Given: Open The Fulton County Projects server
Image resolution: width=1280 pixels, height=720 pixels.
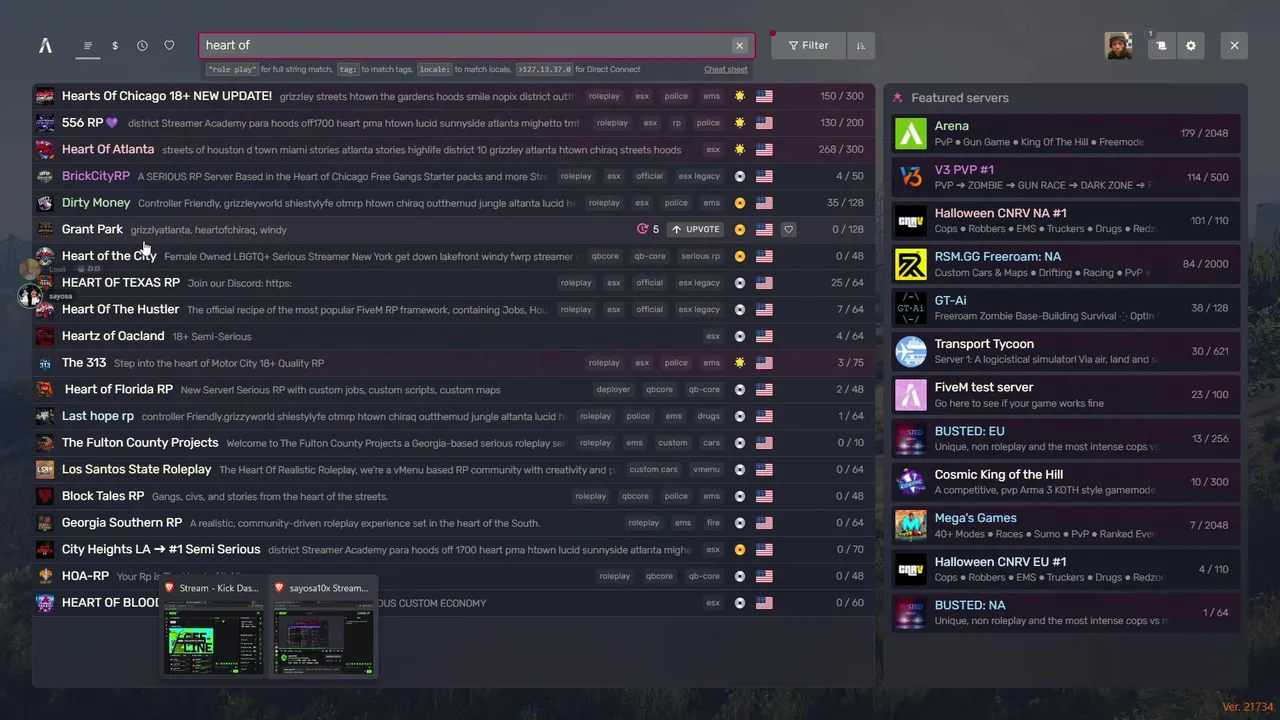Looking at the screenshot, I should pyautogui.click(x=455, y=443).
